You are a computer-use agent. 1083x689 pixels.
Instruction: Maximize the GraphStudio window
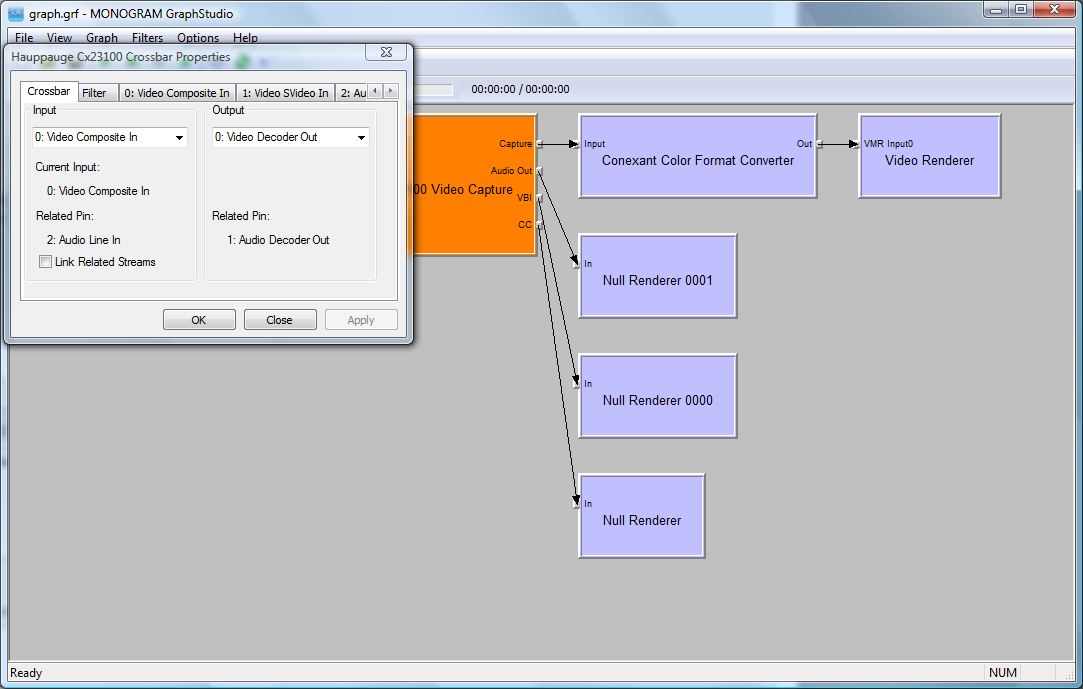[1021, 10]
